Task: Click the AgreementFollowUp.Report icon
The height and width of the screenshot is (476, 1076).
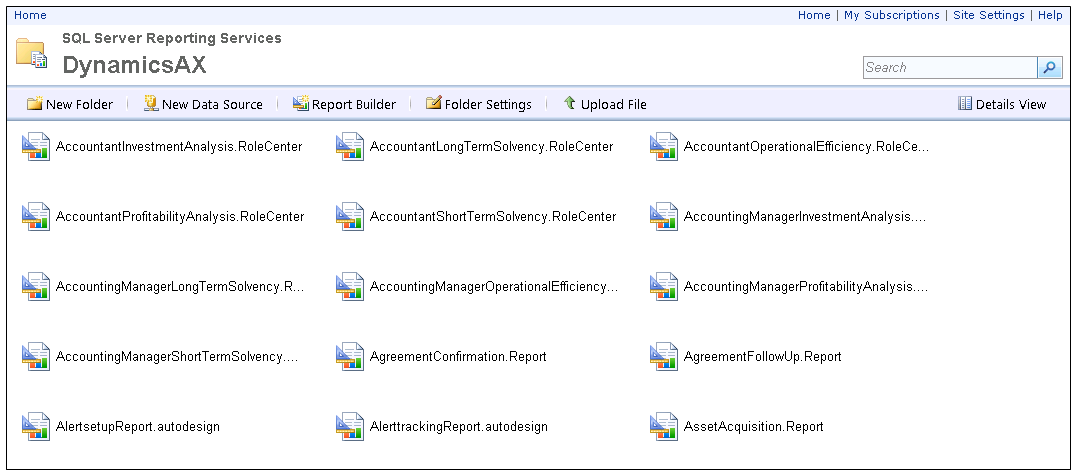Action: click(664, 356)
